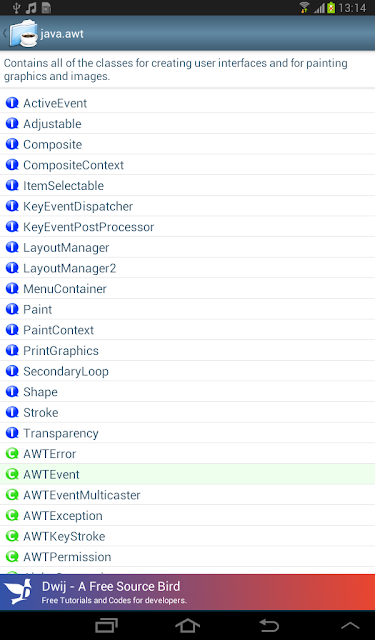The image size is (375, 640).
Task: Open the LayoutManager2 interface entry
Action: (x=187, y=268)
